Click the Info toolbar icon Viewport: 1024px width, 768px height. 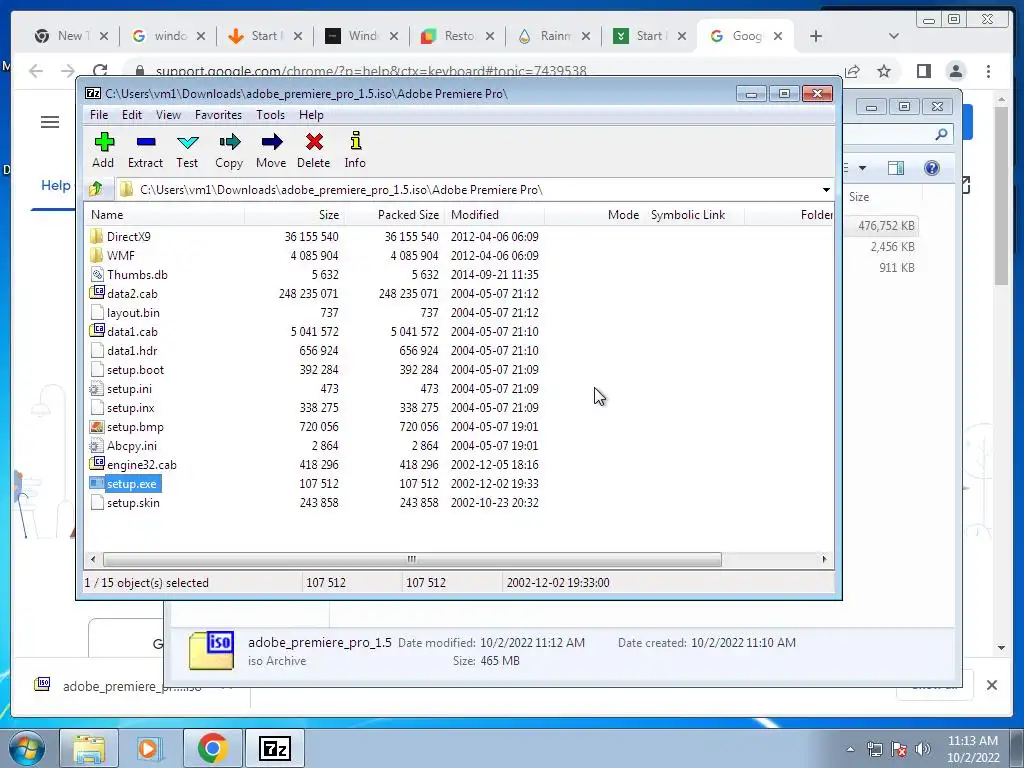click(355, 150)
